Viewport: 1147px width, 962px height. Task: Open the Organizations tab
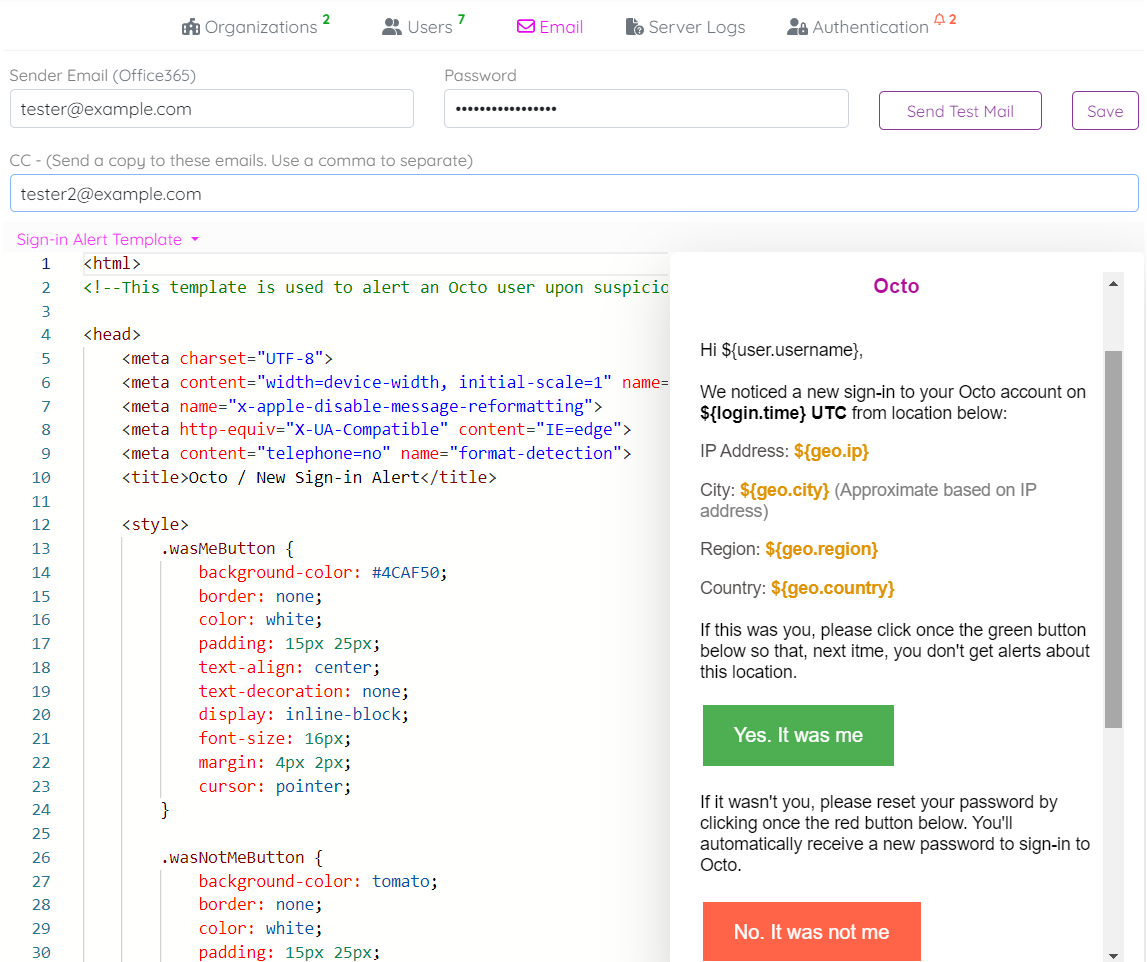click(x=260, y=27)
